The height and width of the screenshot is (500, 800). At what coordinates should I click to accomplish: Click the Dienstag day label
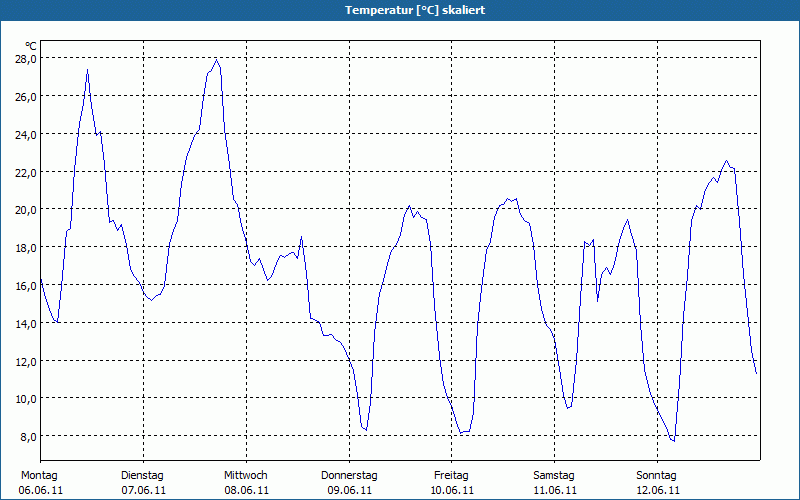coord(142,476)
